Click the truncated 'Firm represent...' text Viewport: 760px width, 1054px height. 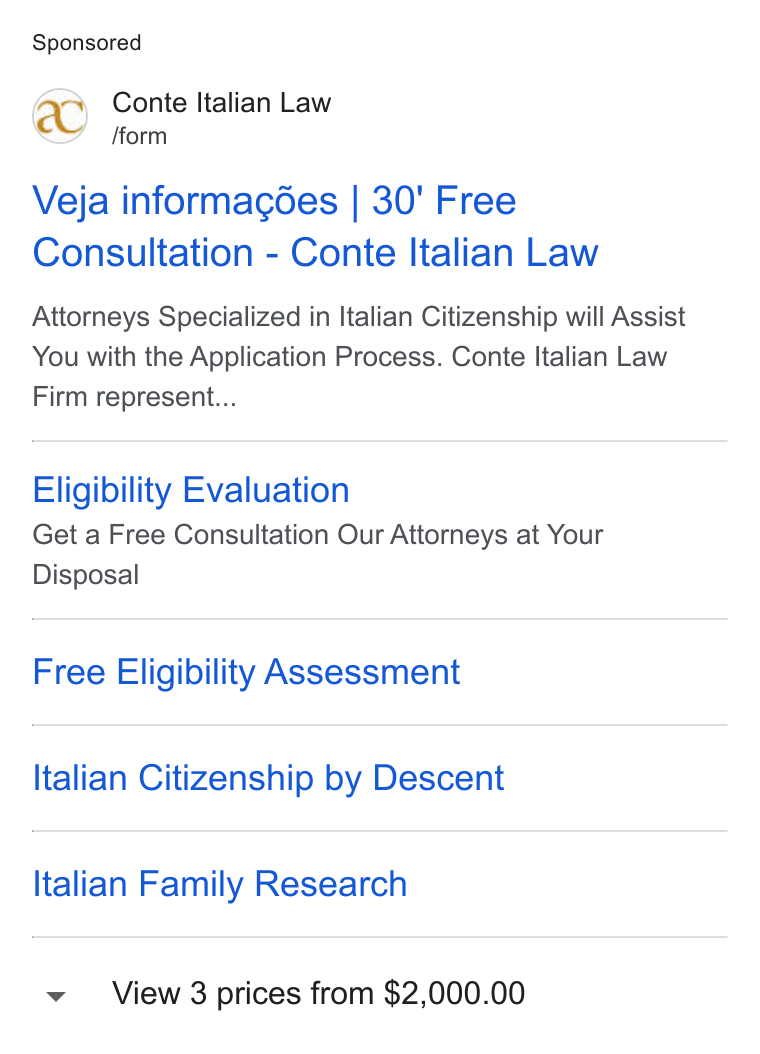[x=134, y=397]
